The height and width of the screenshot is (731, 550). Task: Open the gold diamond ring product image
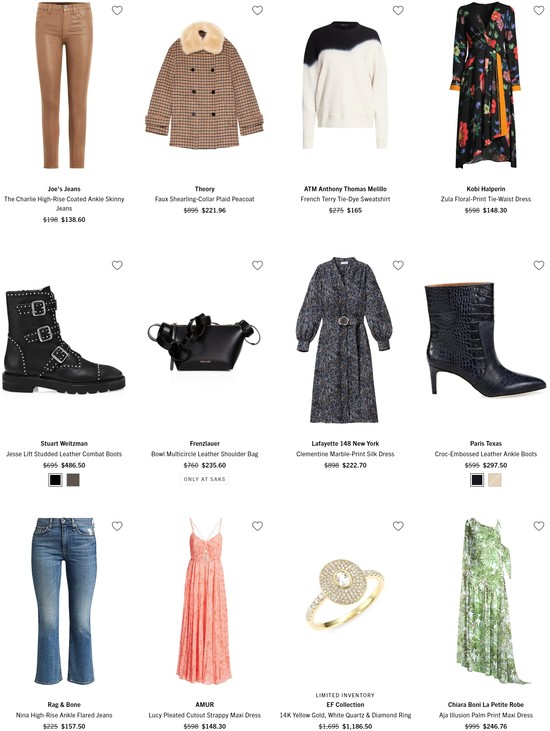(x=345, y=593)
